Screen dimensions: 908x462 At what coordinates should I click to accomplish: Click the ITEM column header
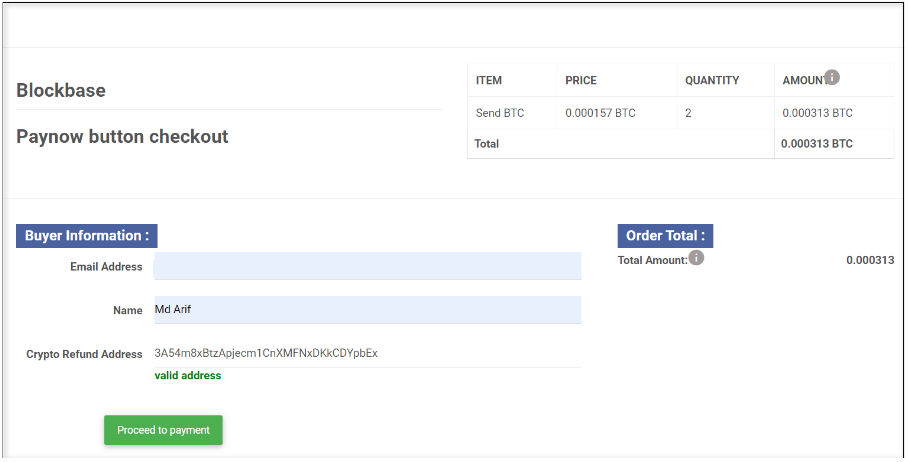click(x=489, y=80)
